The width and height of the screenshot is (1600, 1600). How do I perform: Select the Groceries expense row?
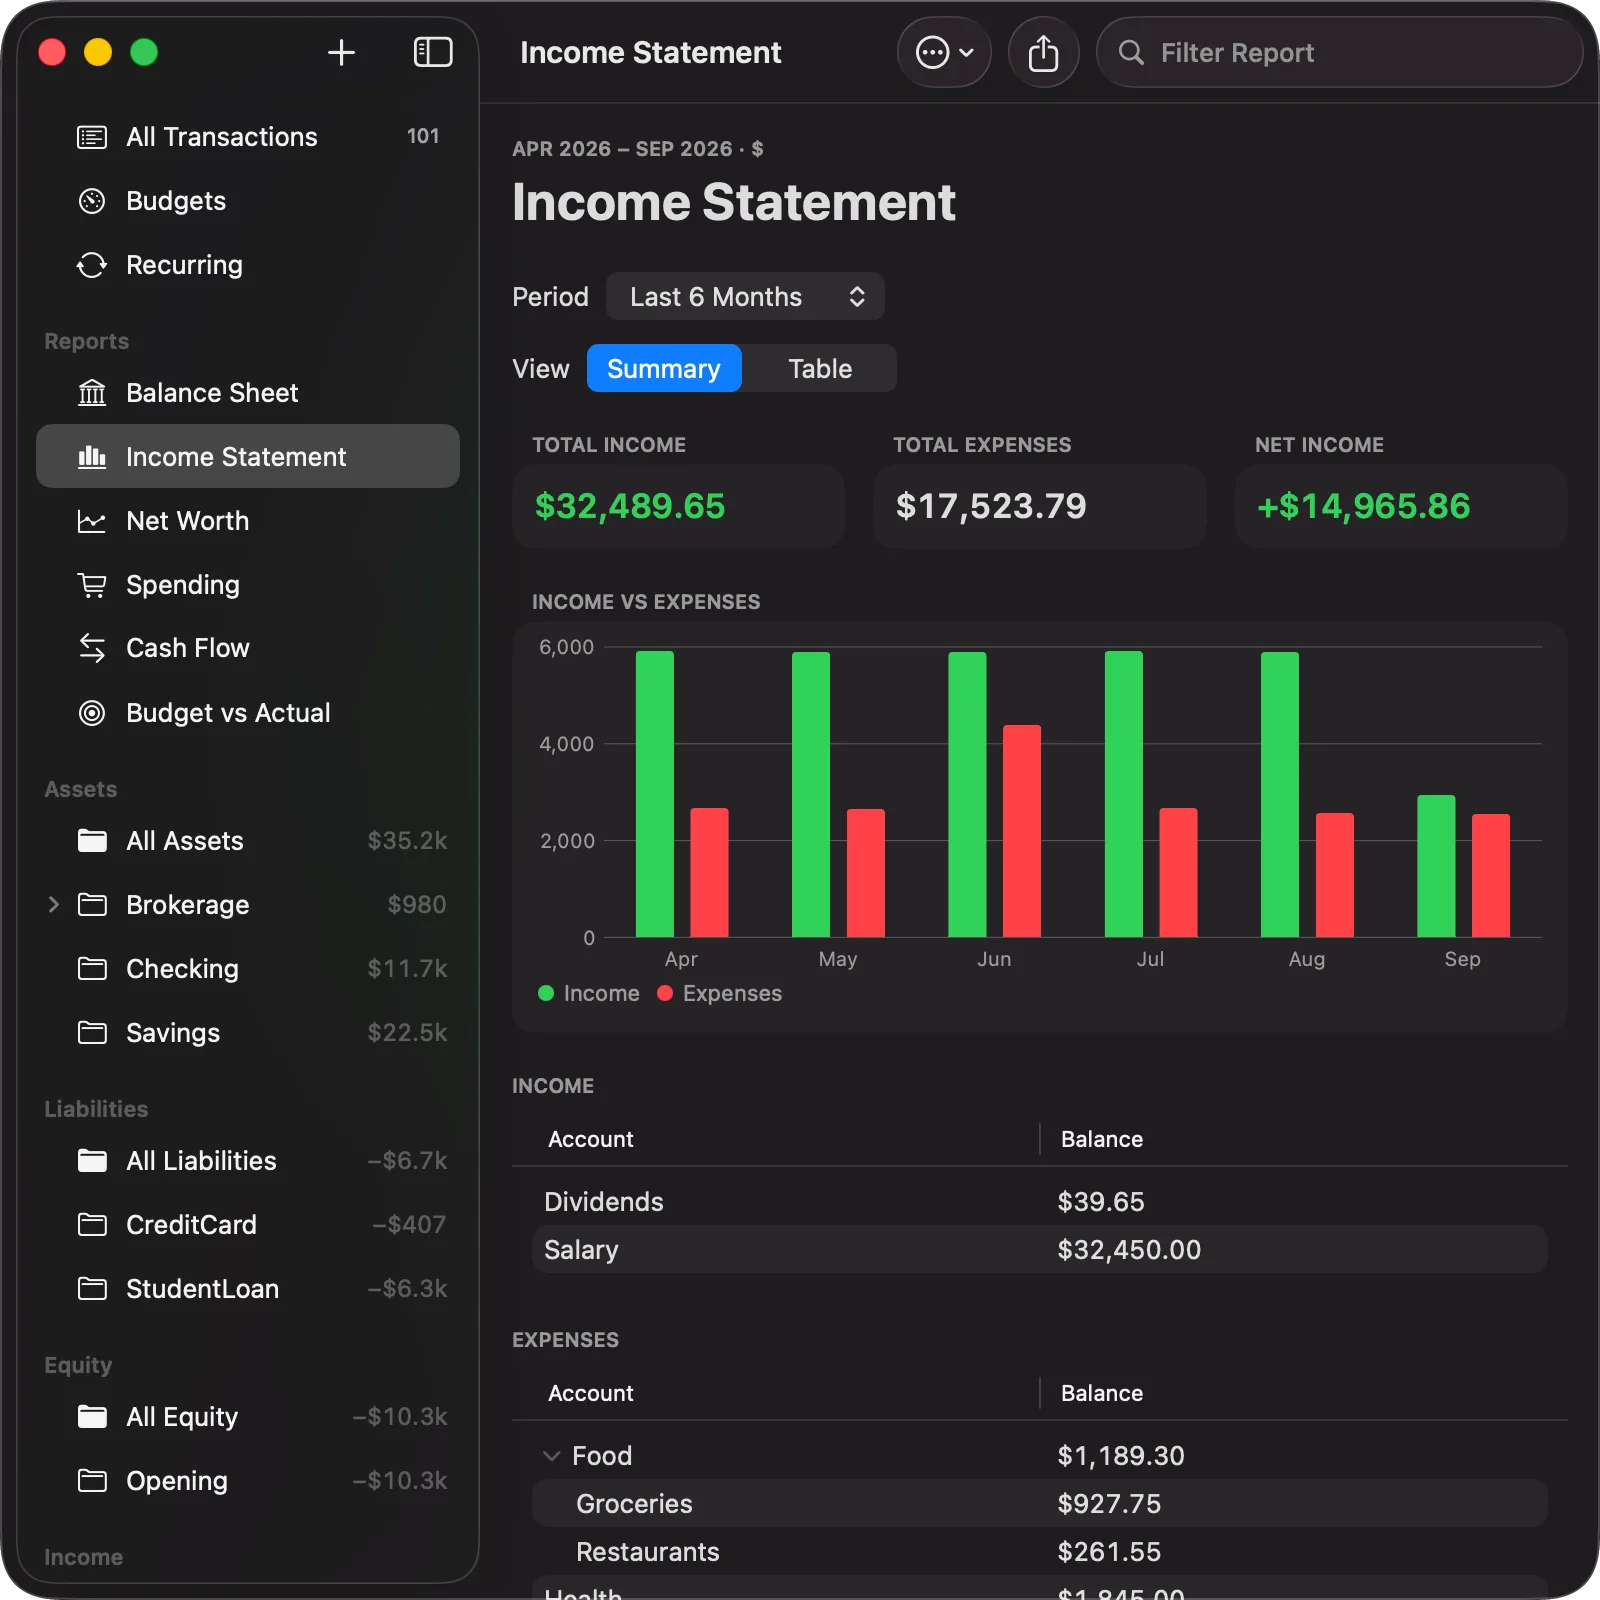[1040, 1504]
